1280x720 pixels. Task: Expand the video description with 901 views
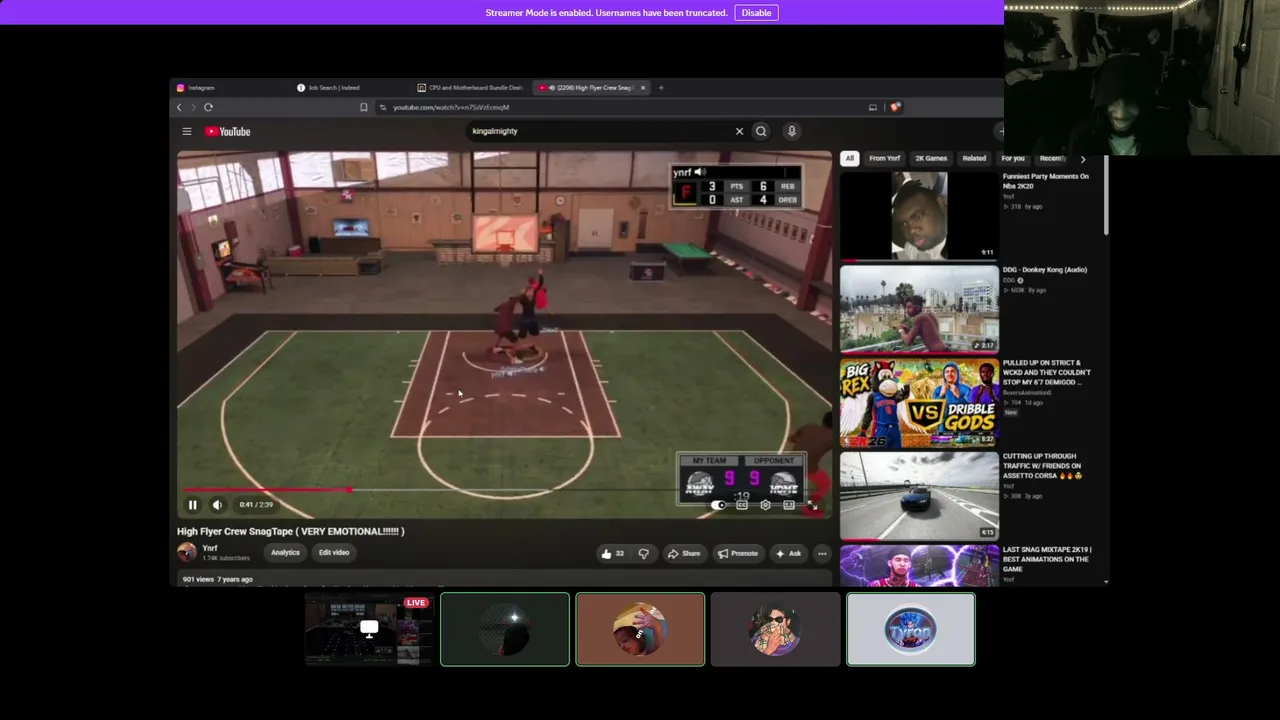pyautogui.click(x=504, y=579)
